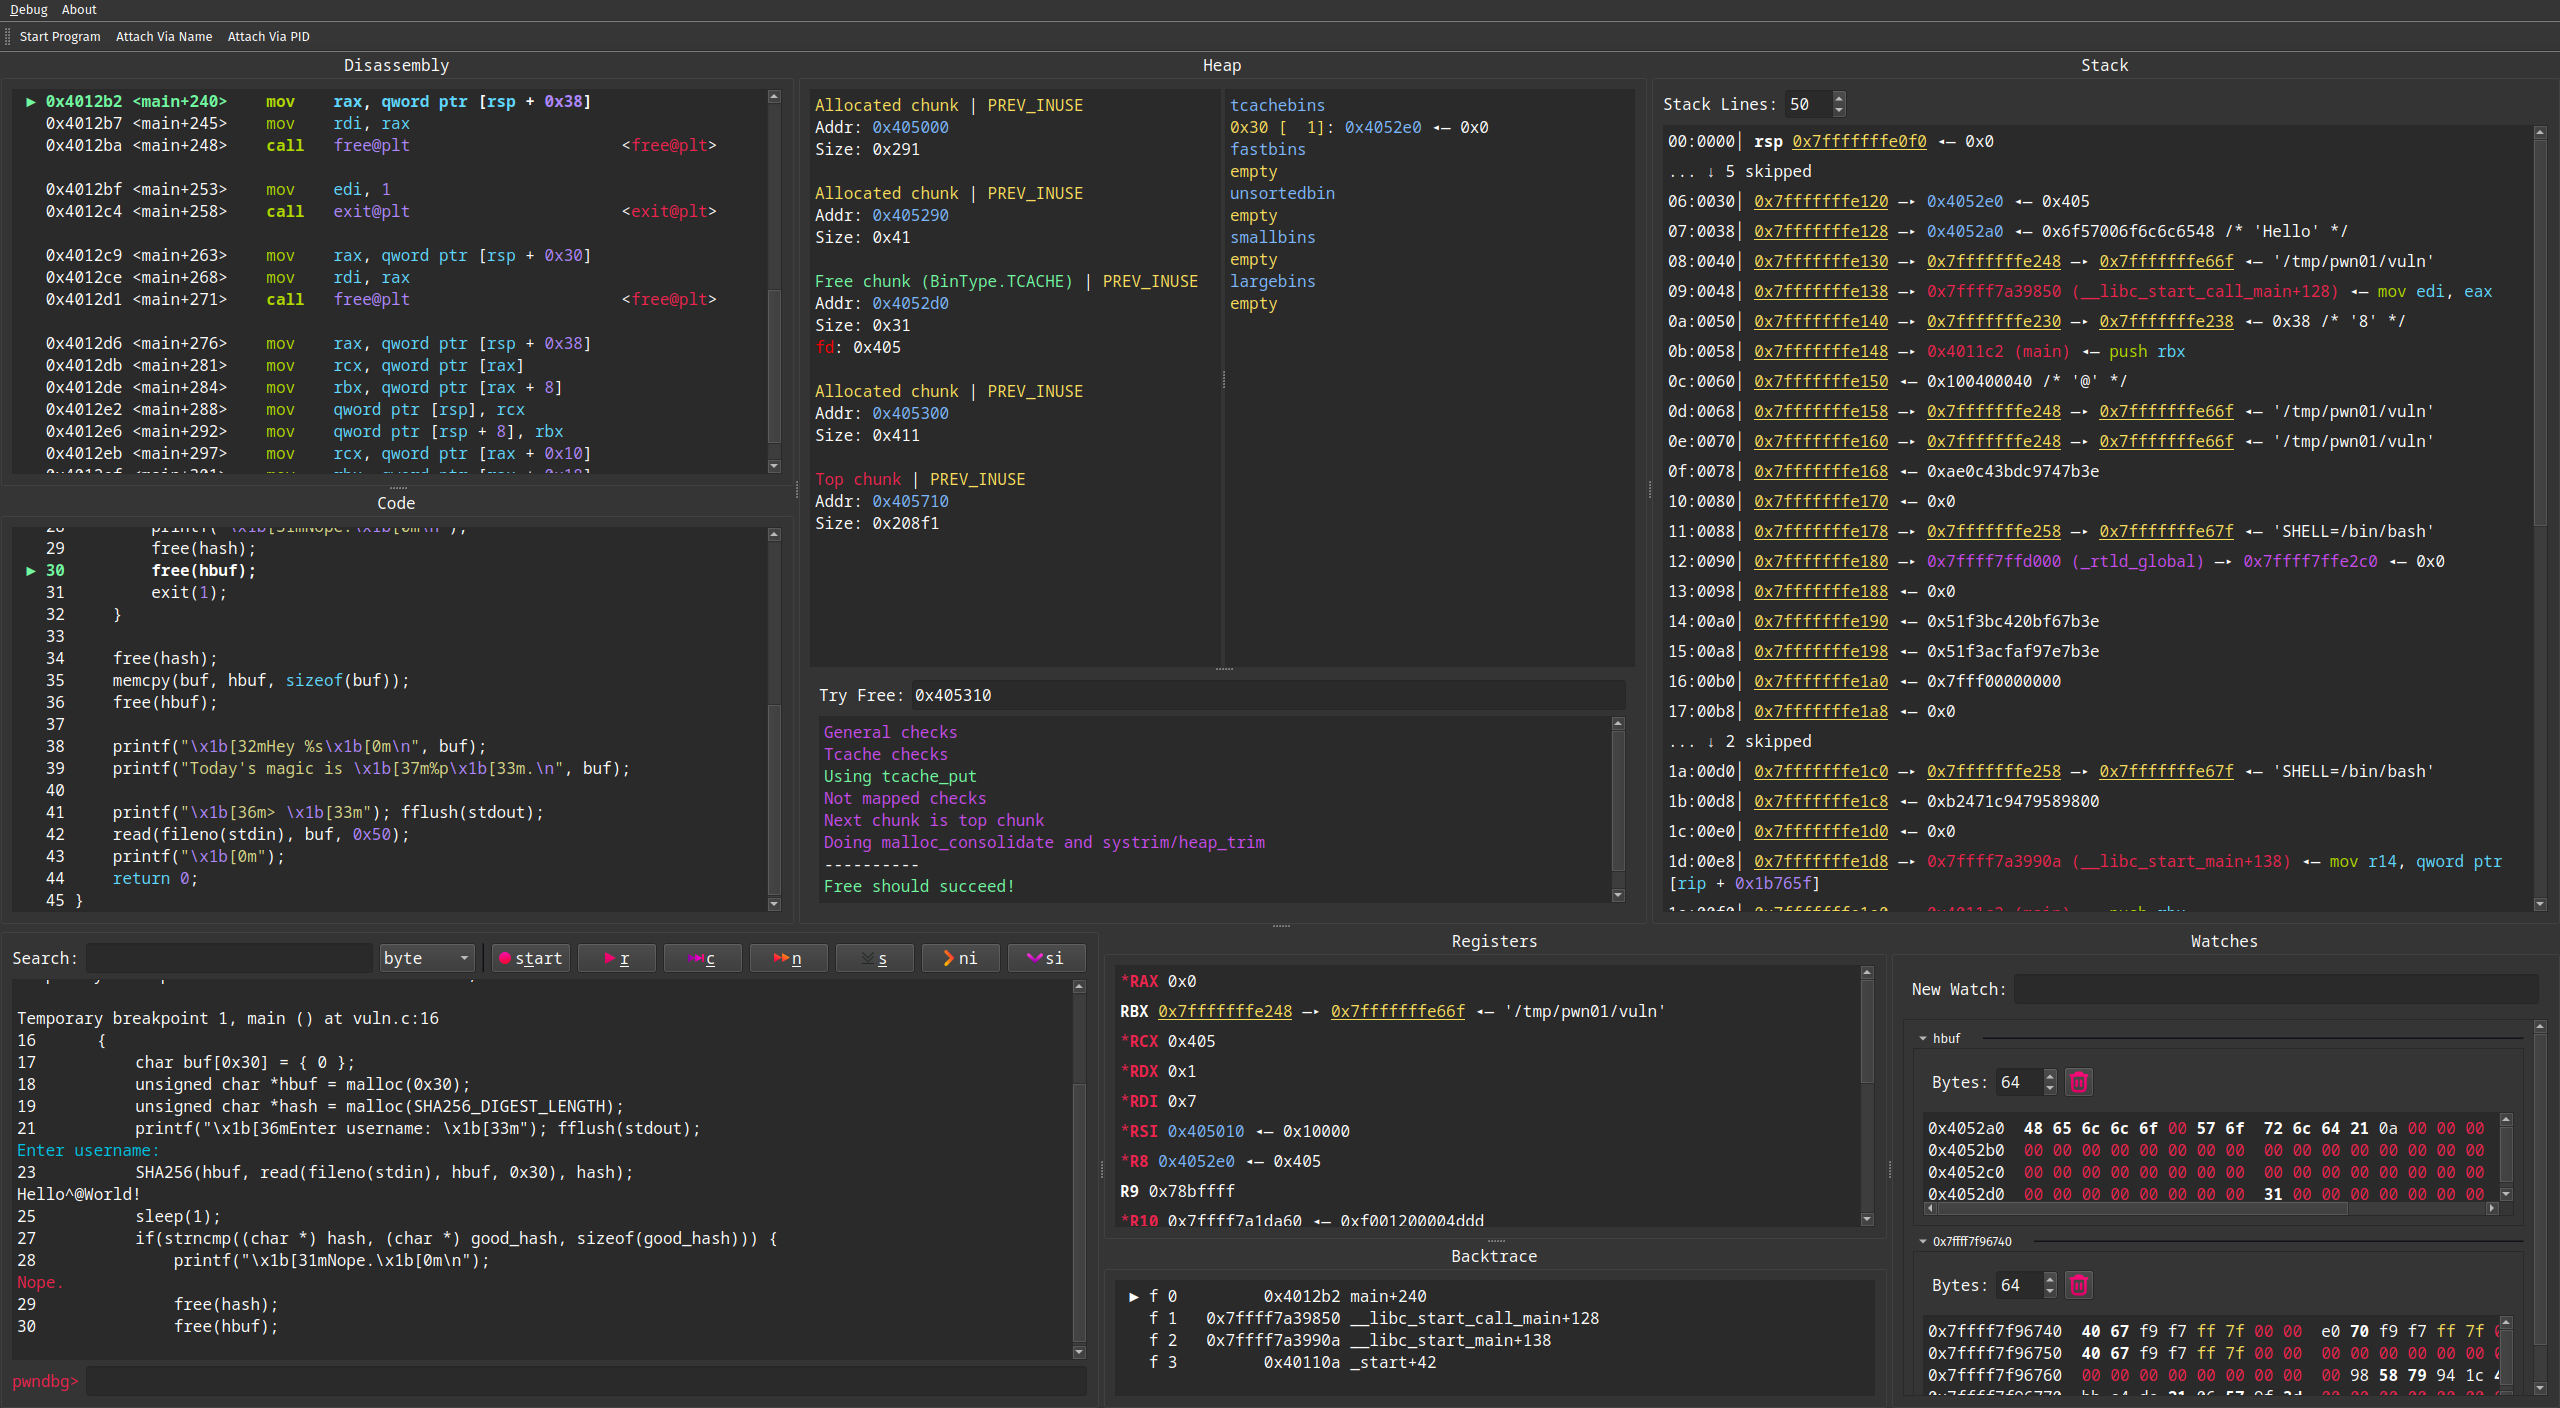Viewport: 2560px width, 1408px height.
Task: Delete the hbuf watch with trash icon
Action: coord(2078,1082)
